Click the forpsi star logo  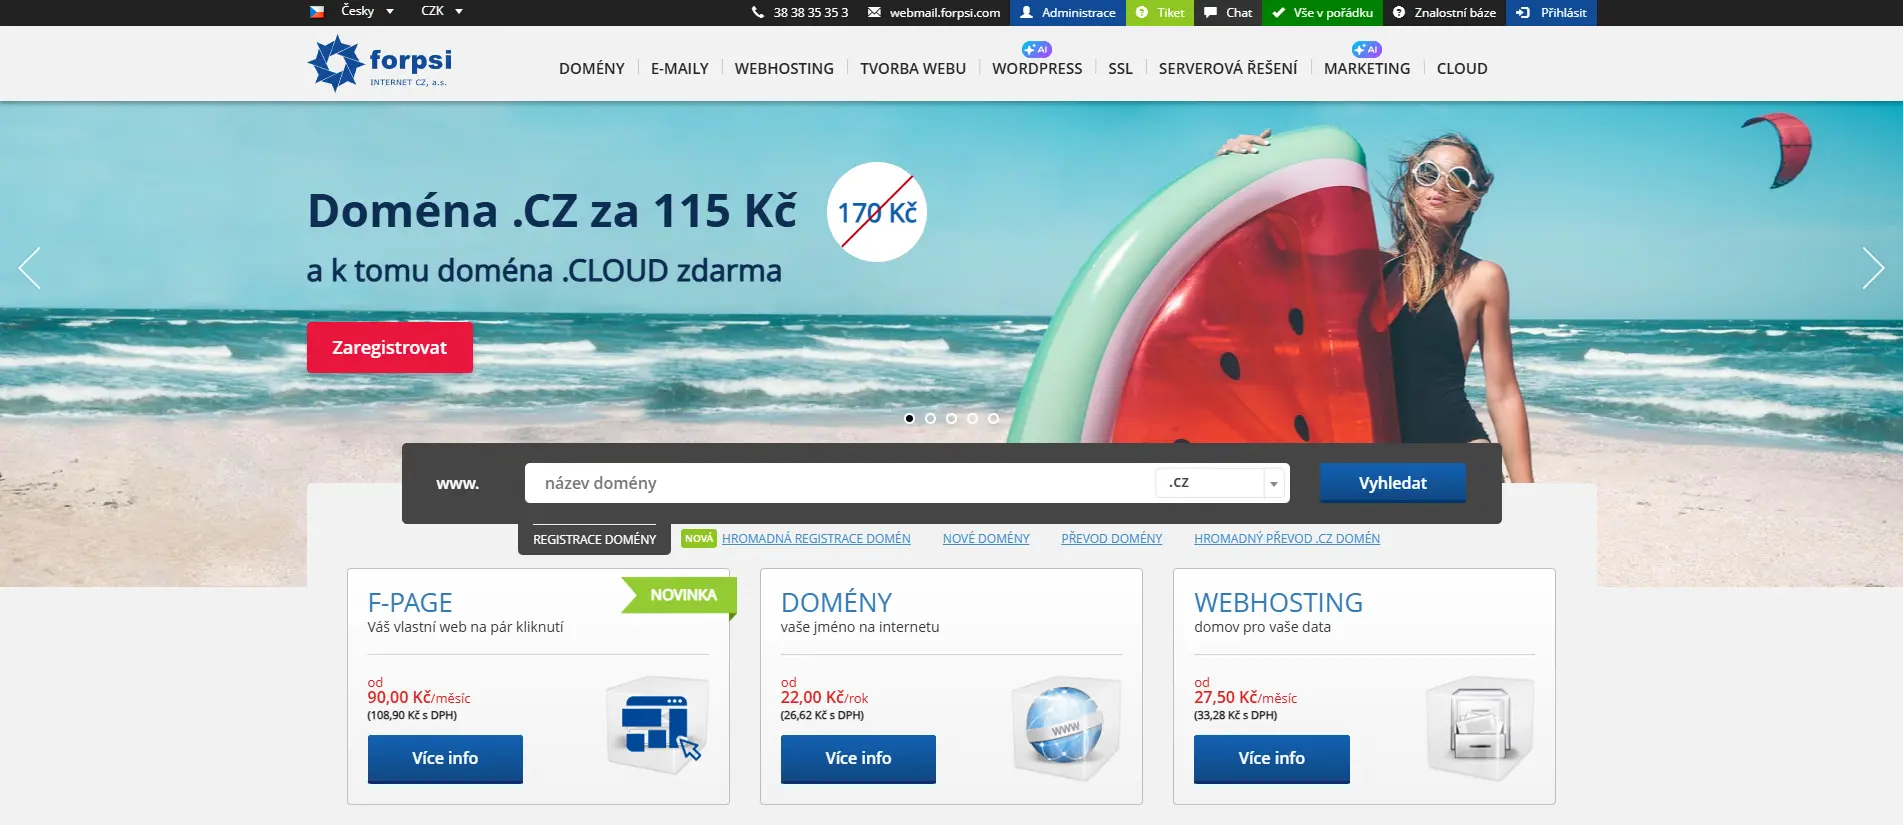(x=334, y=63)
